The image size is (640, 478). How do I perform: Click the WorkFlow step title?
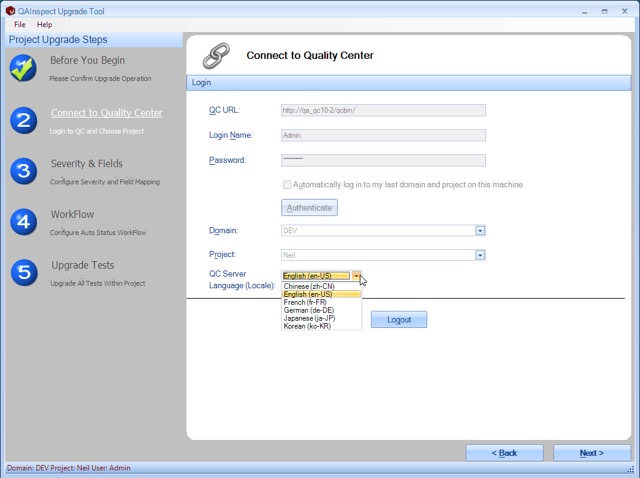point(72,214)
